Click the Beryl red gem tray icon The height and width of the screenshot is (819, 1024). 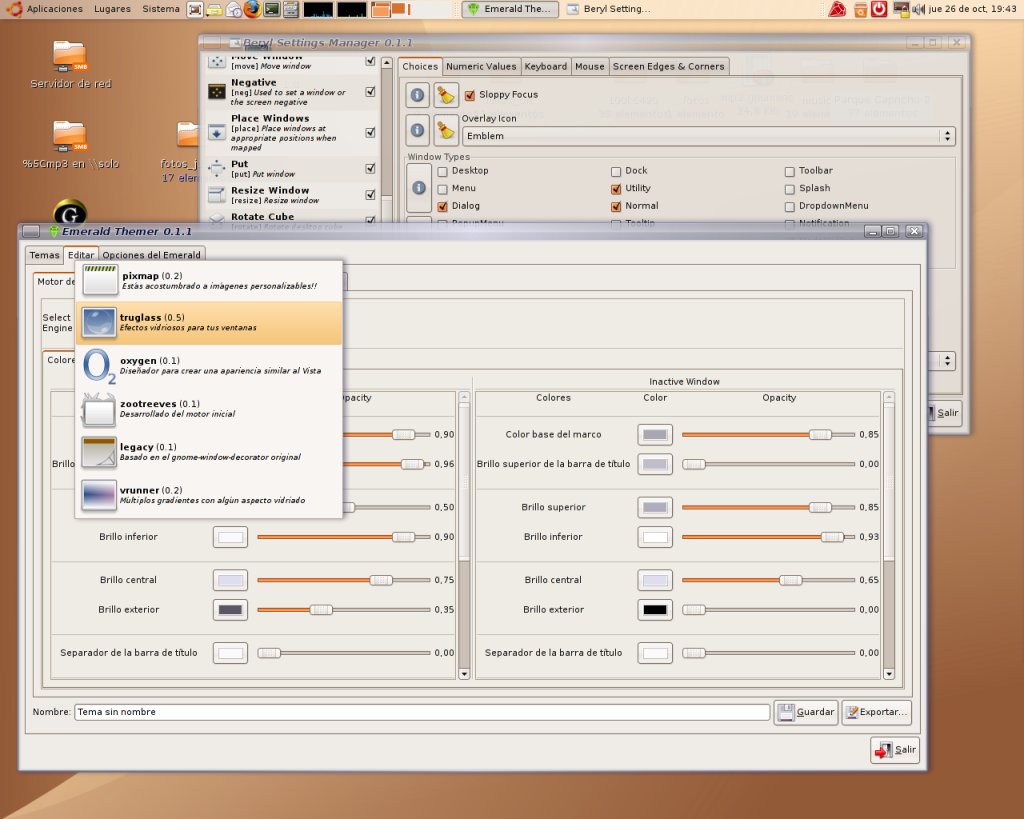coord(837,9)
